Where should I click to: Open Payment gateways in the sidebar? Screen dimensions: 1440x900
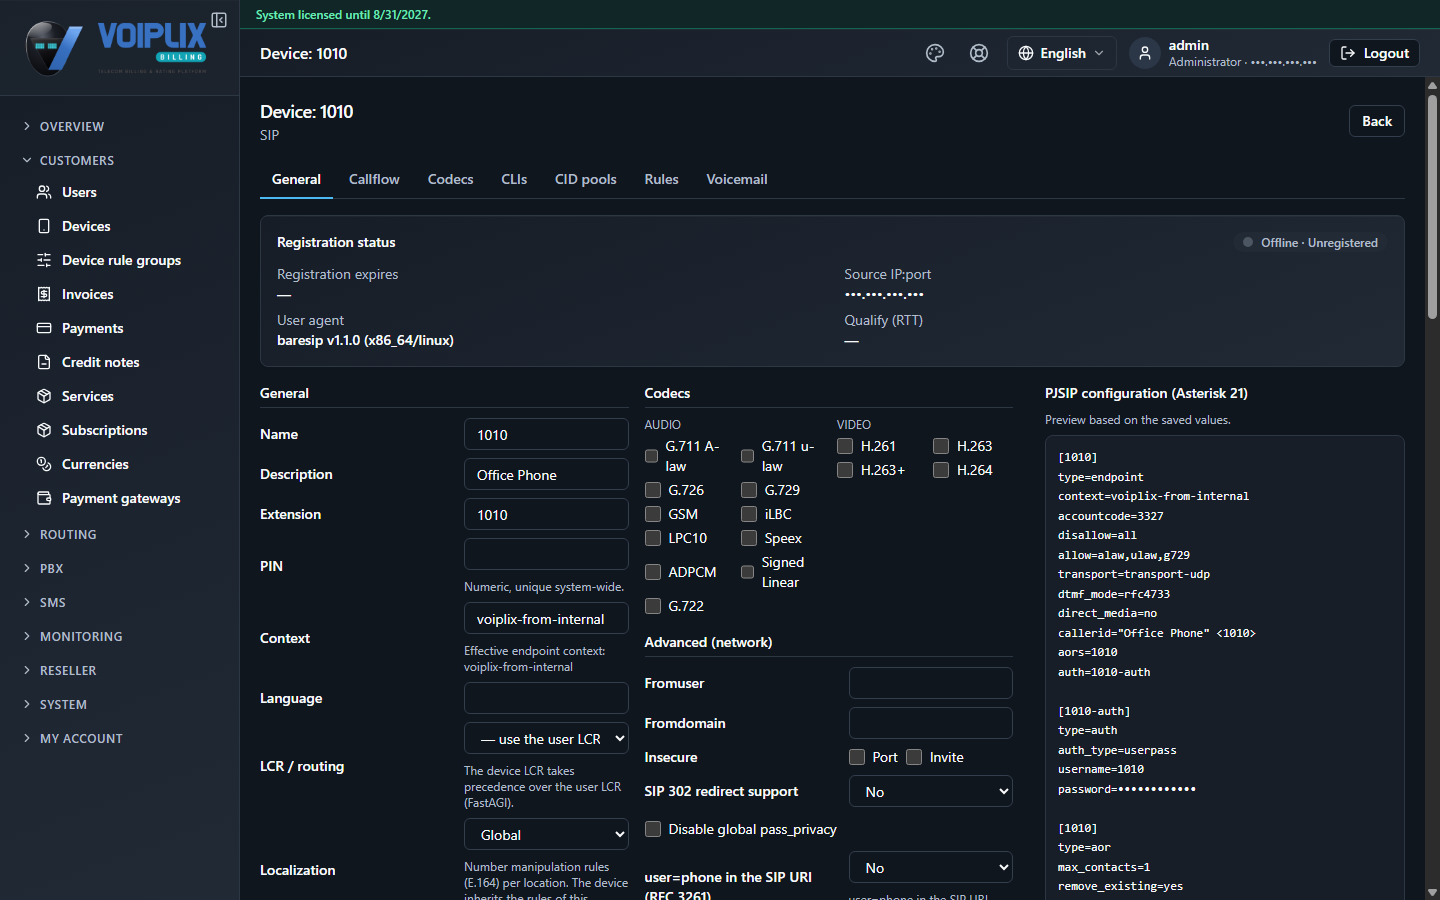click(121, 498)
